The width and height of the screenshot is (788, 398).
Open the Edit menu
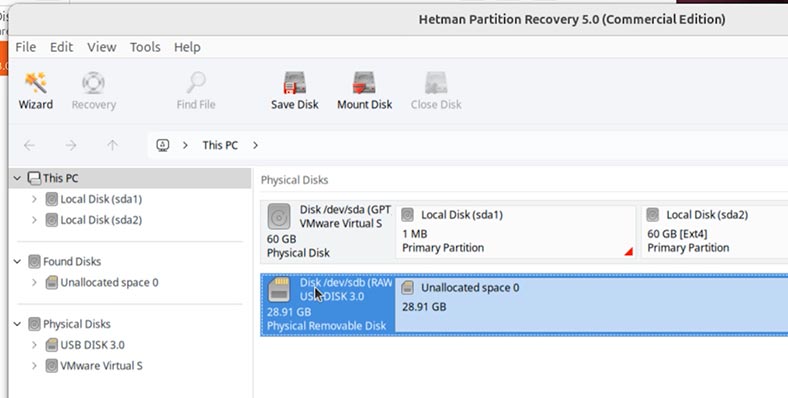61,47
